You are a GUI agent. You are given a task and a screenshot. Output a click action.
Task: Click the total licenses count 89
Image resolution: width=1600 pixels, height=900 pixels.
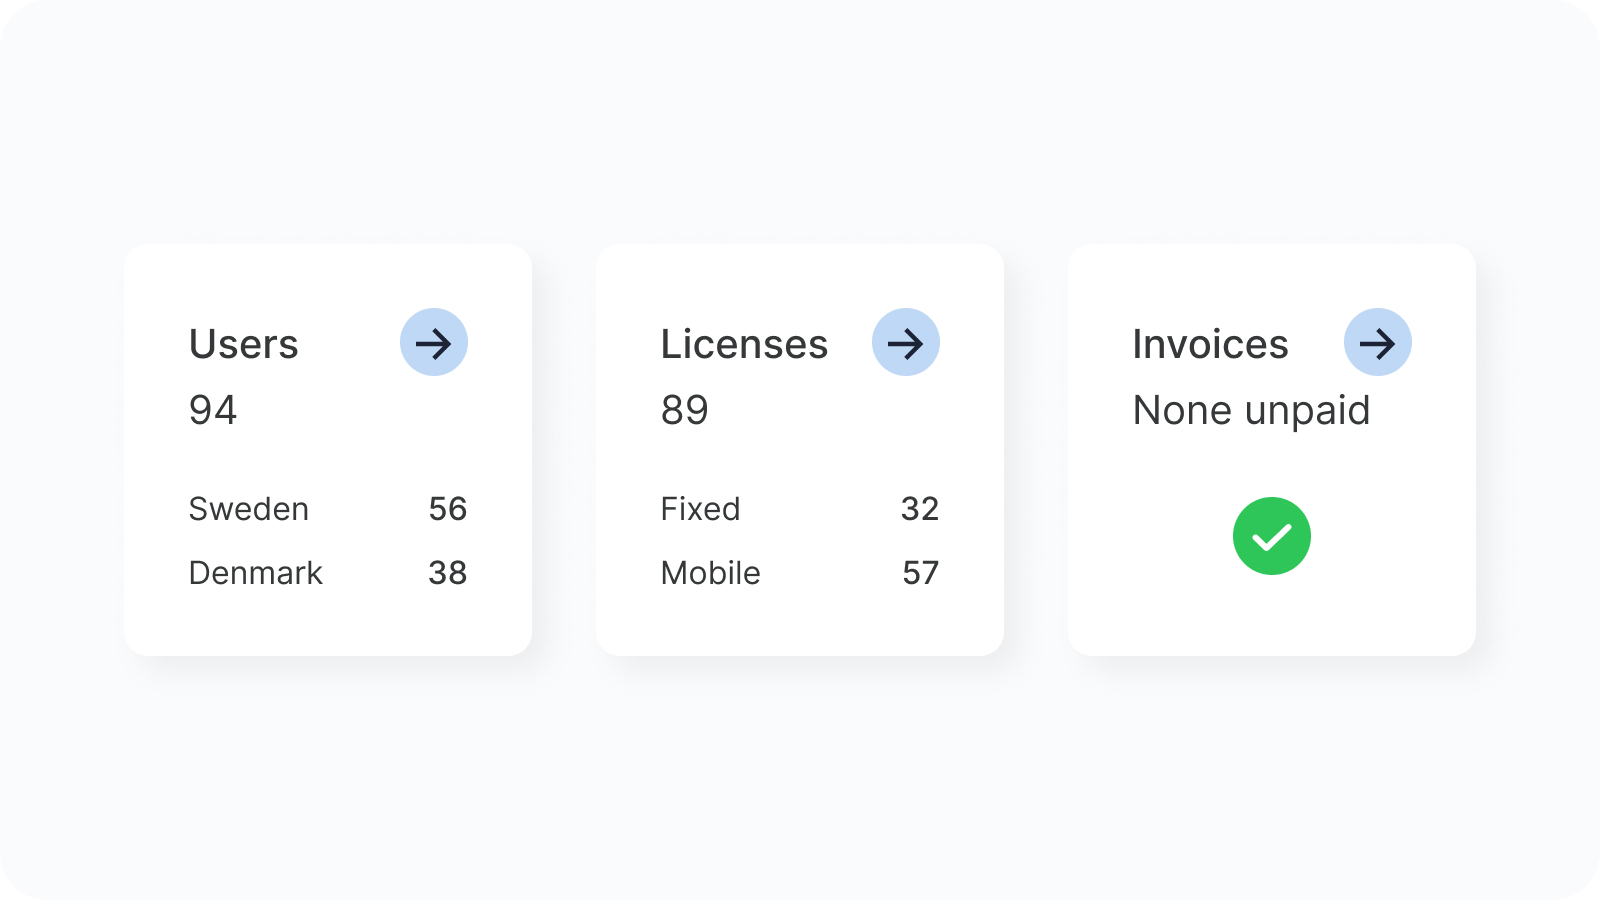click(x=685, y=410)
